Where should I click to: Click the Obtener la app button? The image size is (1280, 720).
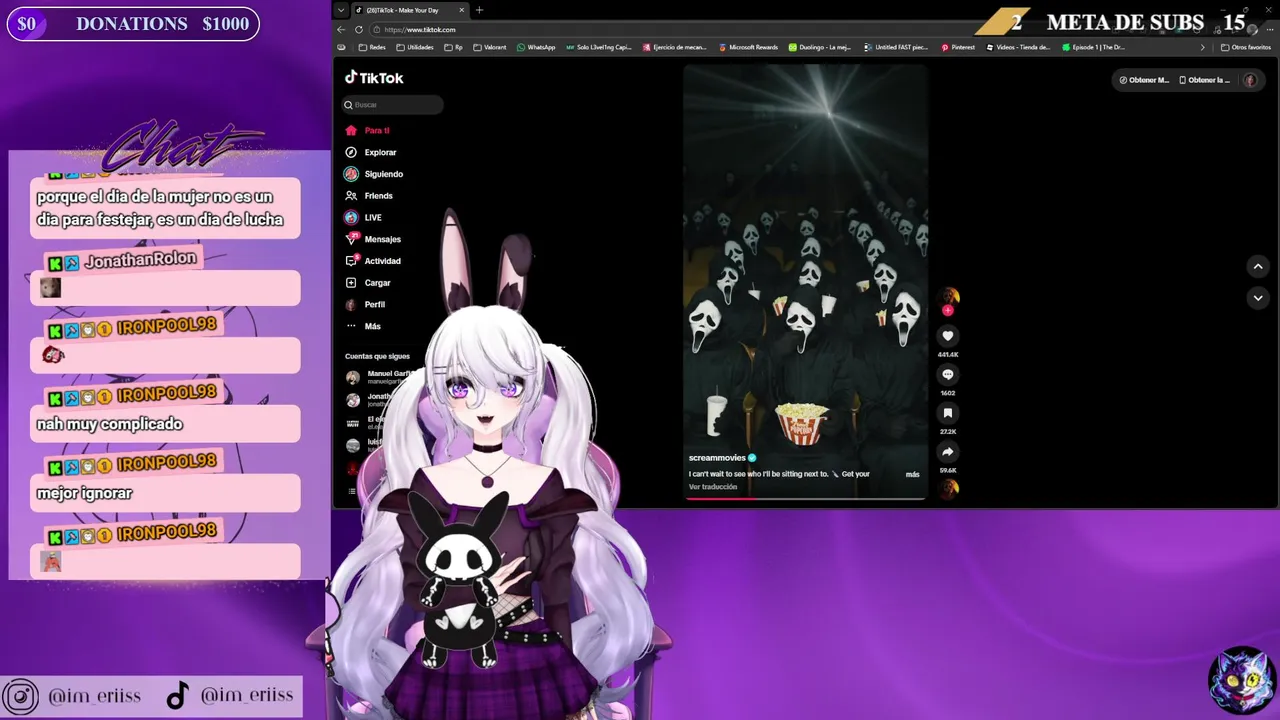point(1204,80)
